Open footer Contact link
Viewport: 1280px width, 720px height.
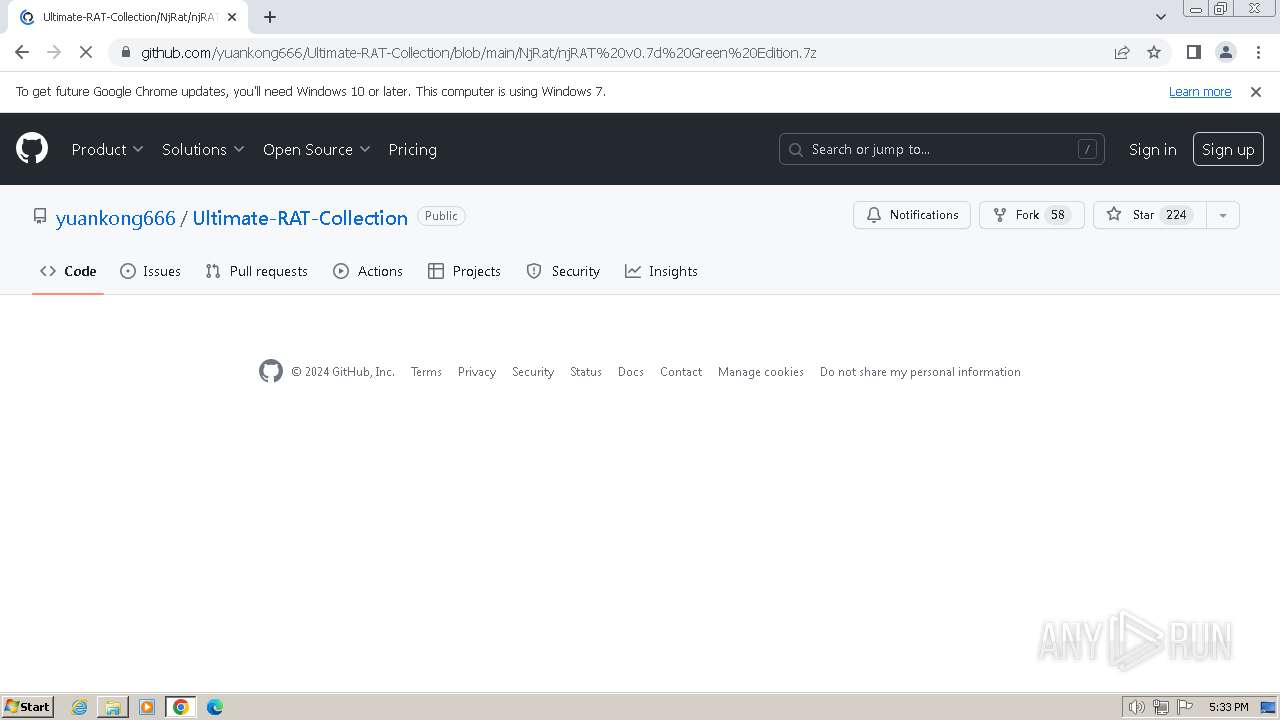click(x=681, y=371)
